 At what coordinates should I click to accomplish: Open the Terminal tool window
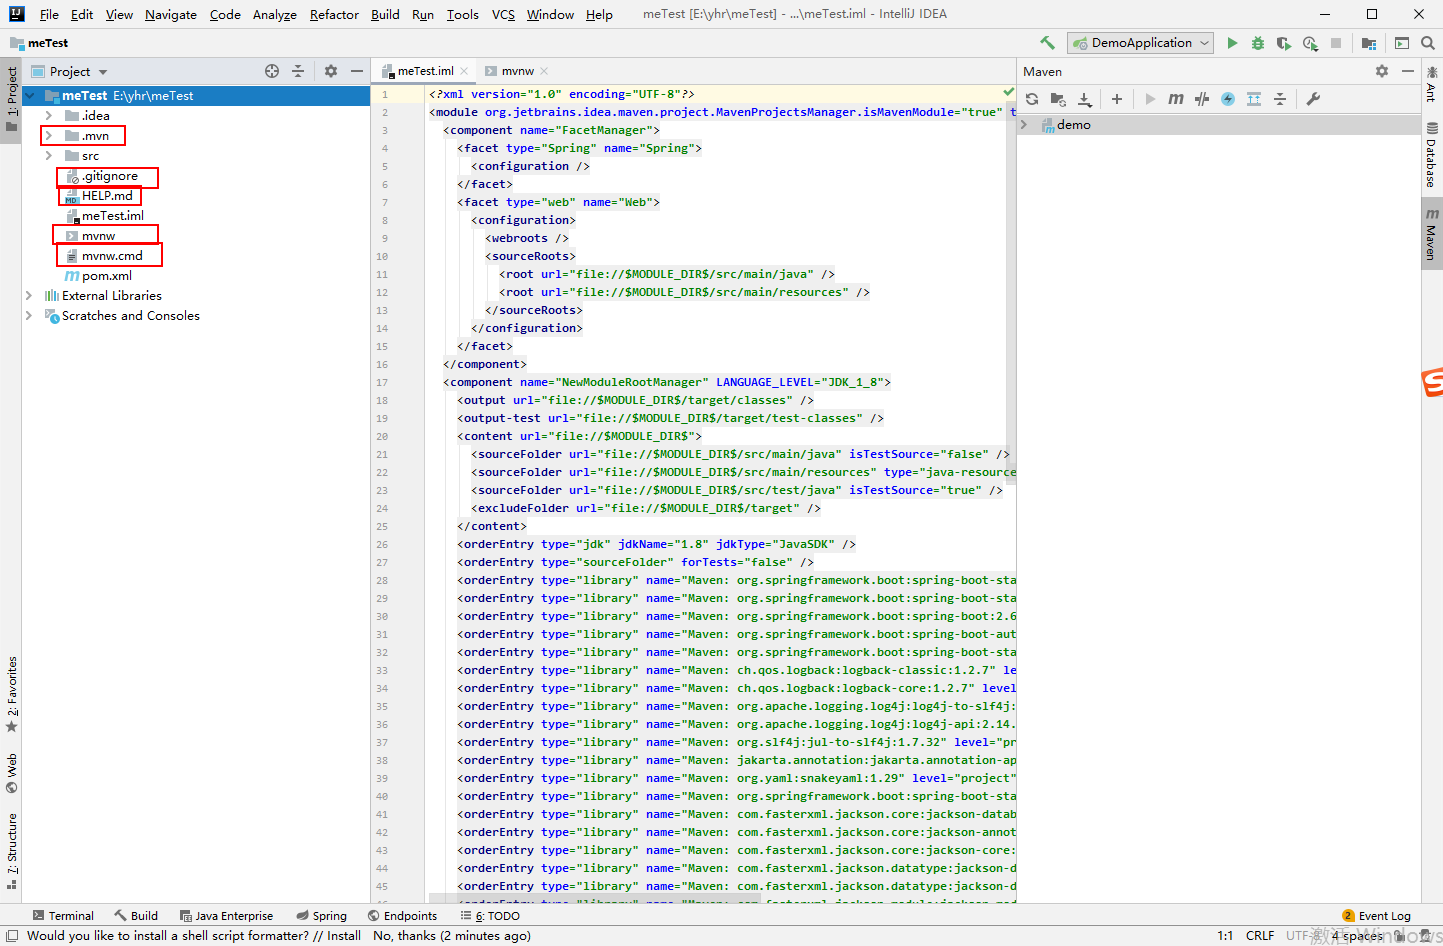click(x=63, y=916)
